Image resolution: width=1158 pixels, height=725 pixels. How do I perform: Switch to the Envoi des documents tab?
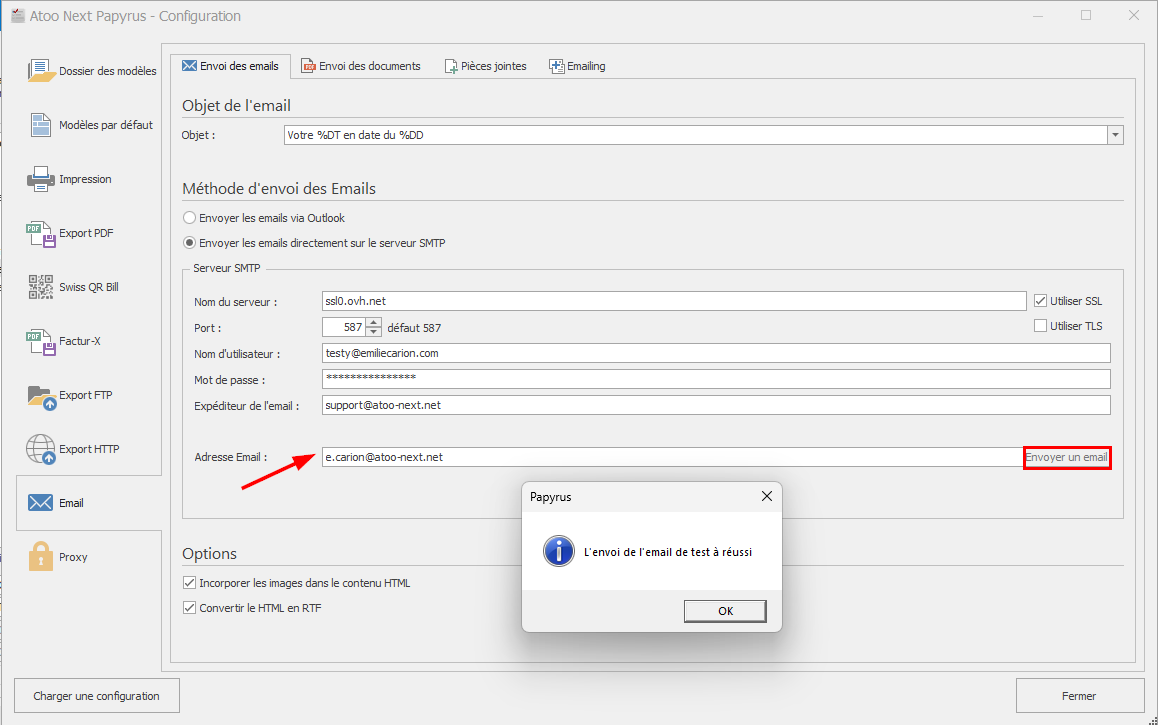[362, 66]
